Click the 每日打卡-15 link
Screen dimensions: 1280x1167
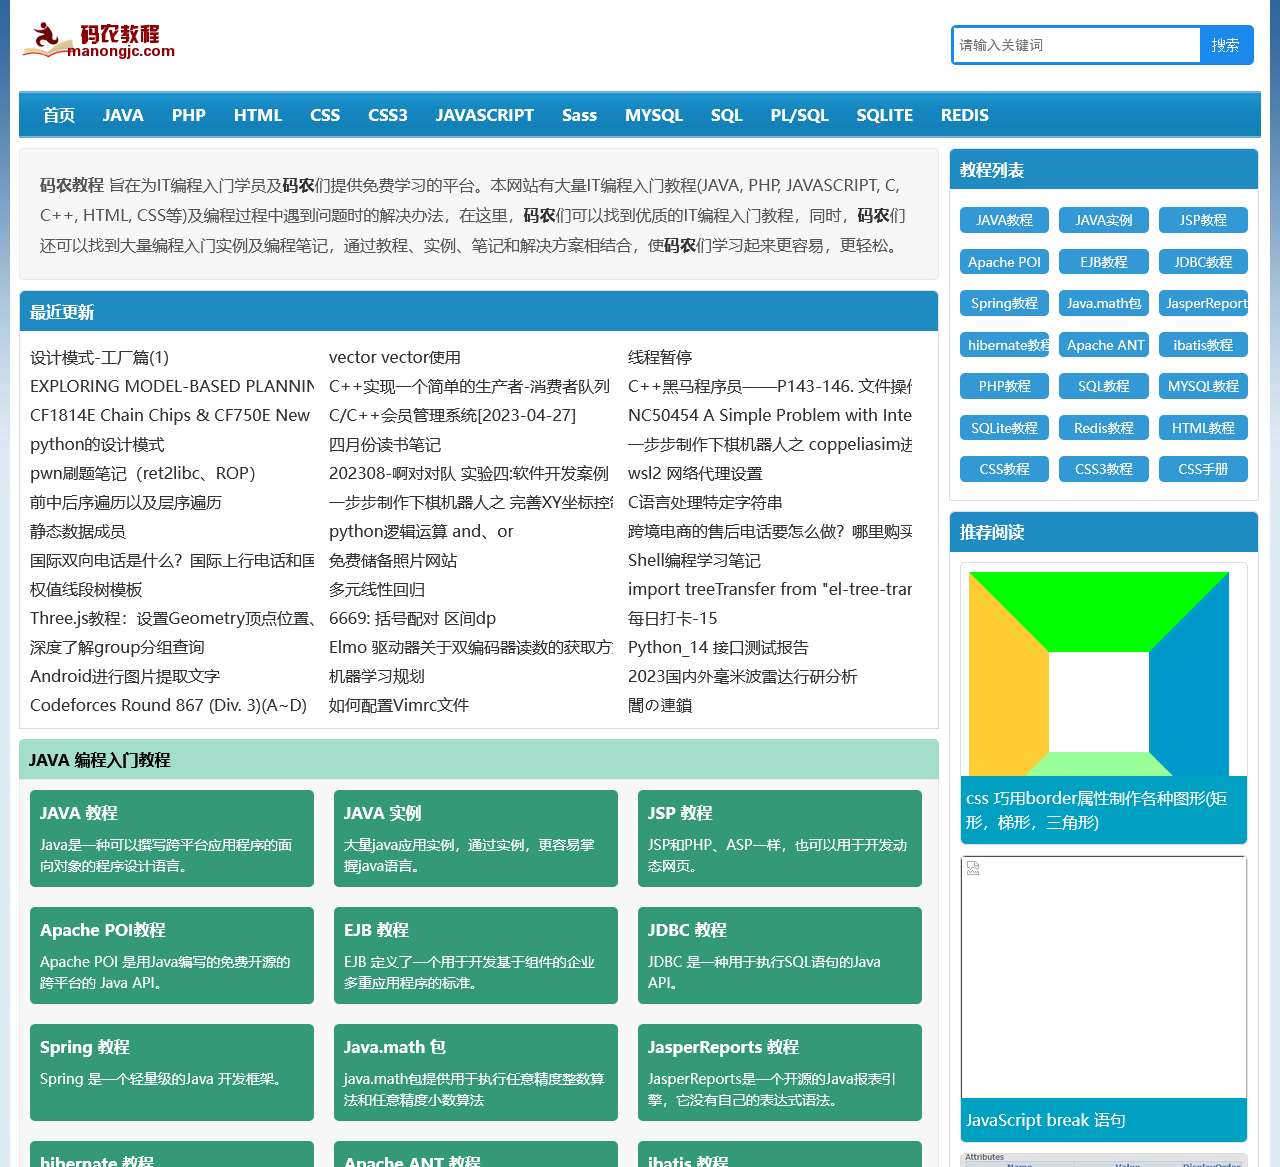click(673, 618)
